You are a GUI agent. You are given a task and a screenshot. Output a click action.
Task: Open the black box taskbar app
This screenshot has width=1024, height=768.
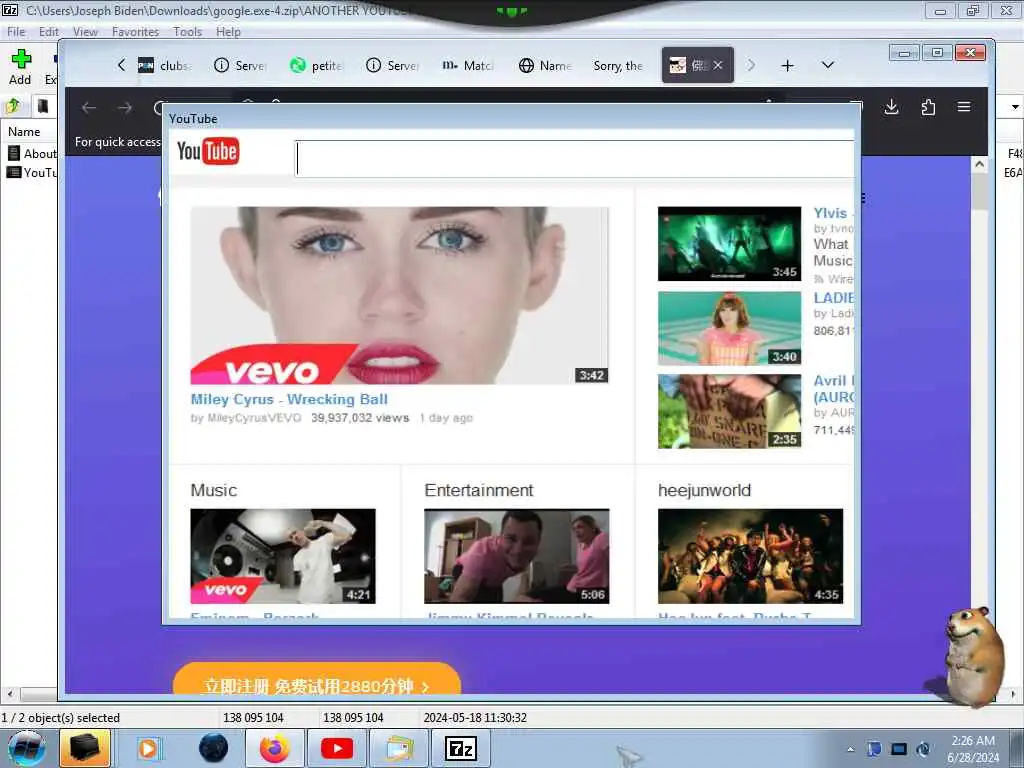coord(85,748)
